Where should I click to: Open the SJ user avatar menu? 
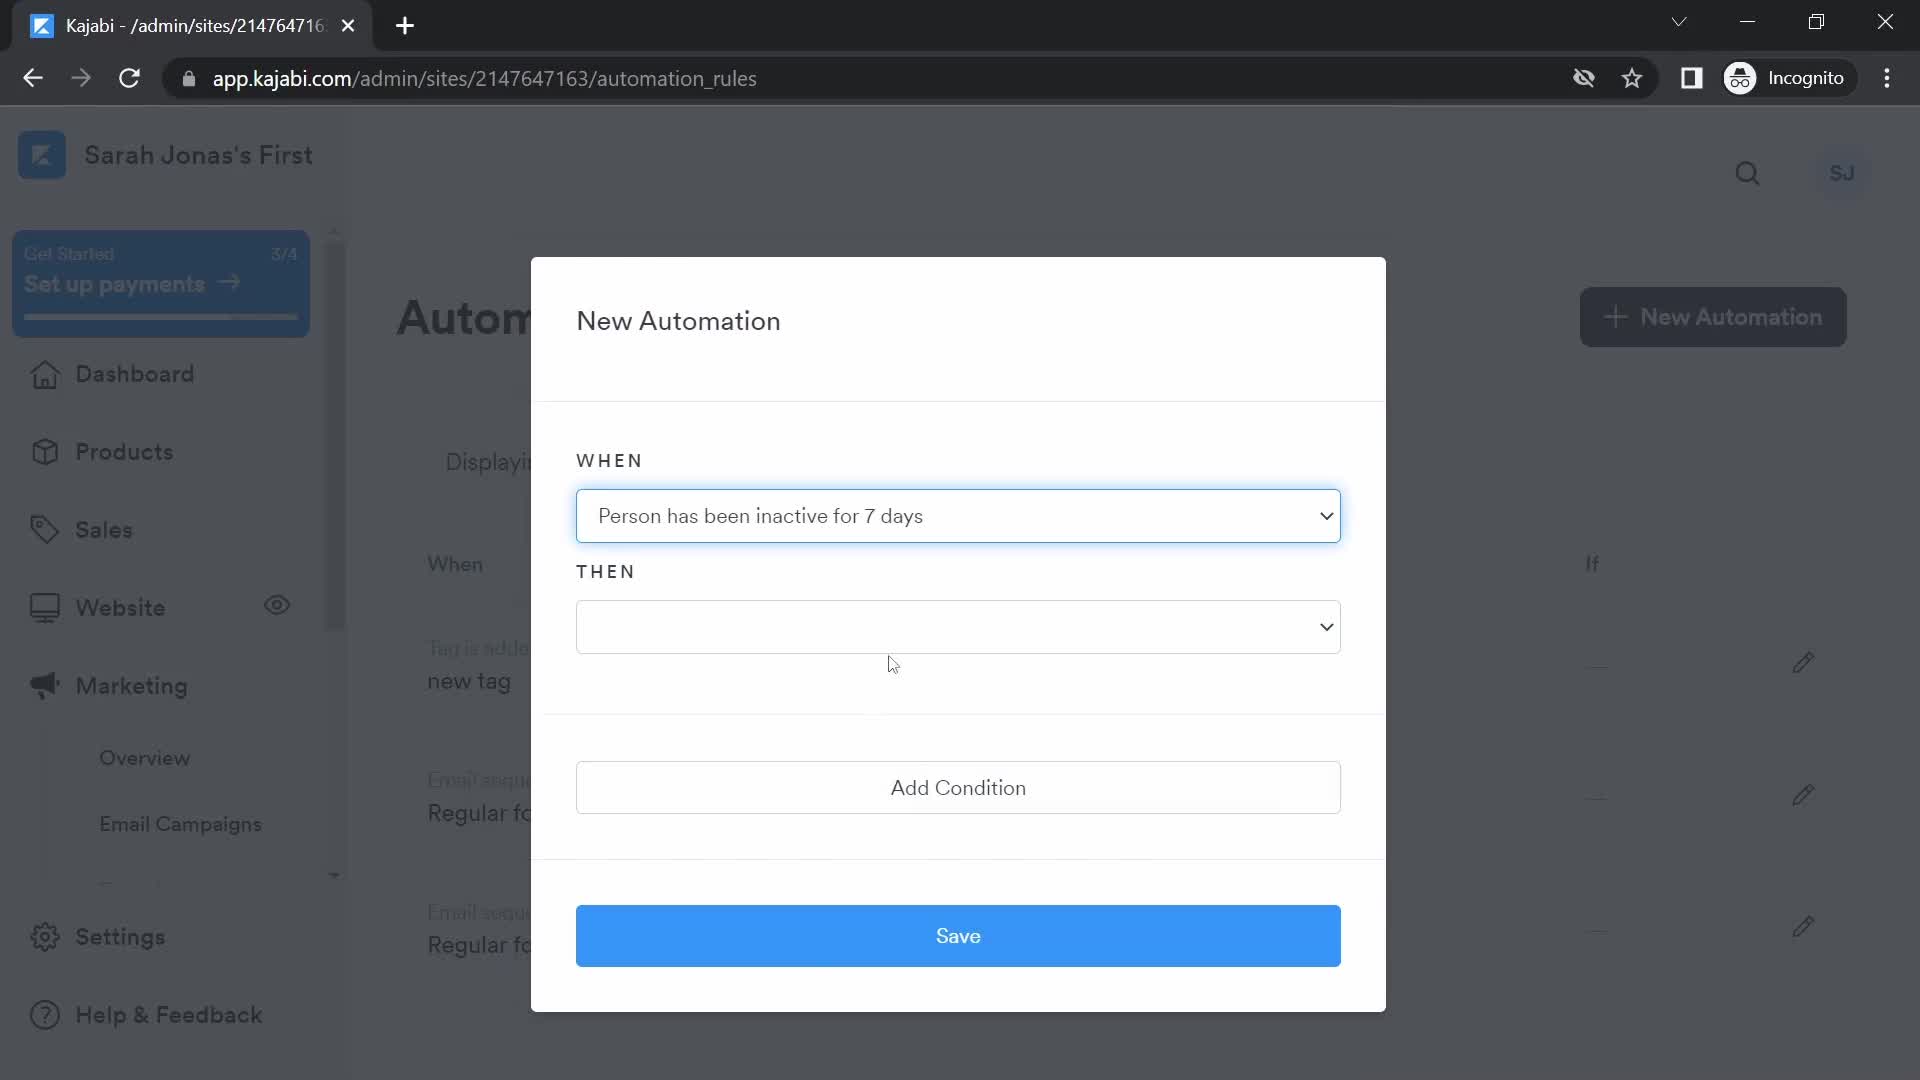coord(1841,173)
